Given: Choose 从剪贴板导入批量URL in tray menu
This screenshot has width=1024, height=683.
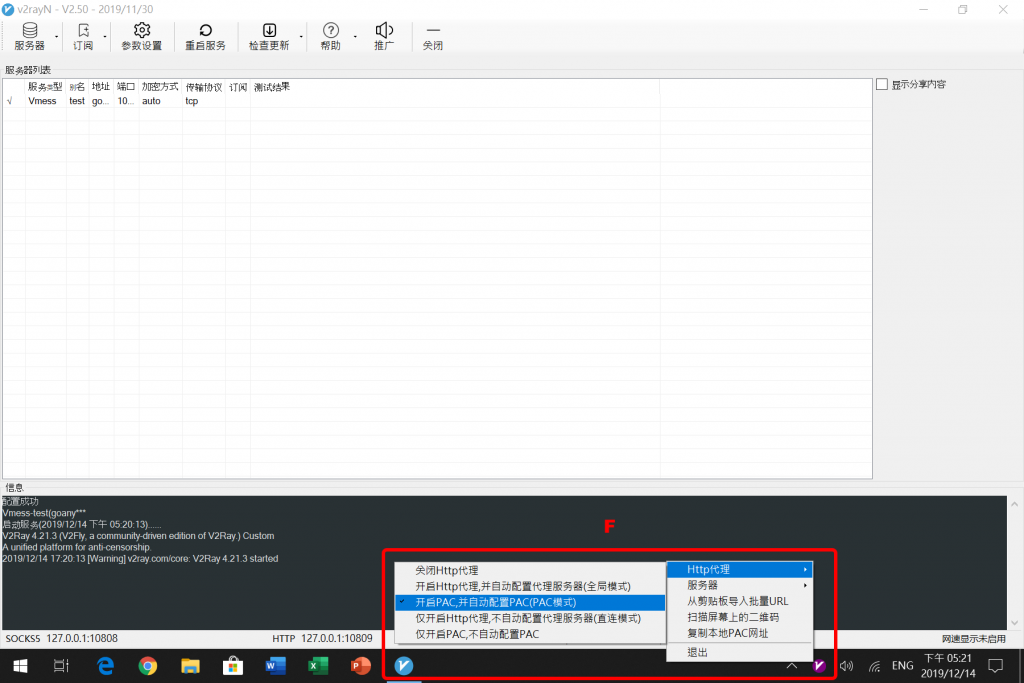Looking at the screenshot, I should point(740,601).
